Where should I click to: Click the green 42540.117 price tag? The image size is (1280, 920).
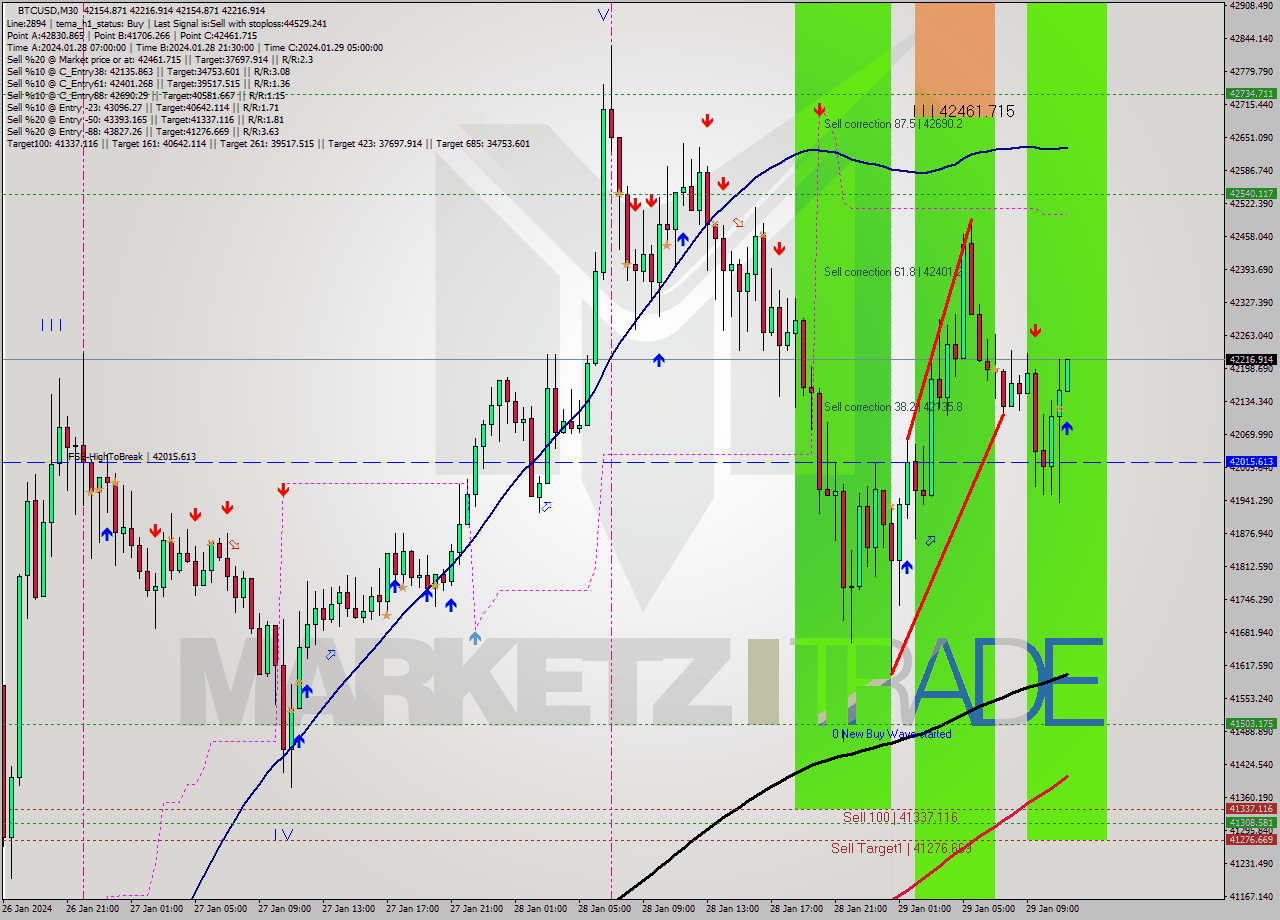(x=1251, y=193)
